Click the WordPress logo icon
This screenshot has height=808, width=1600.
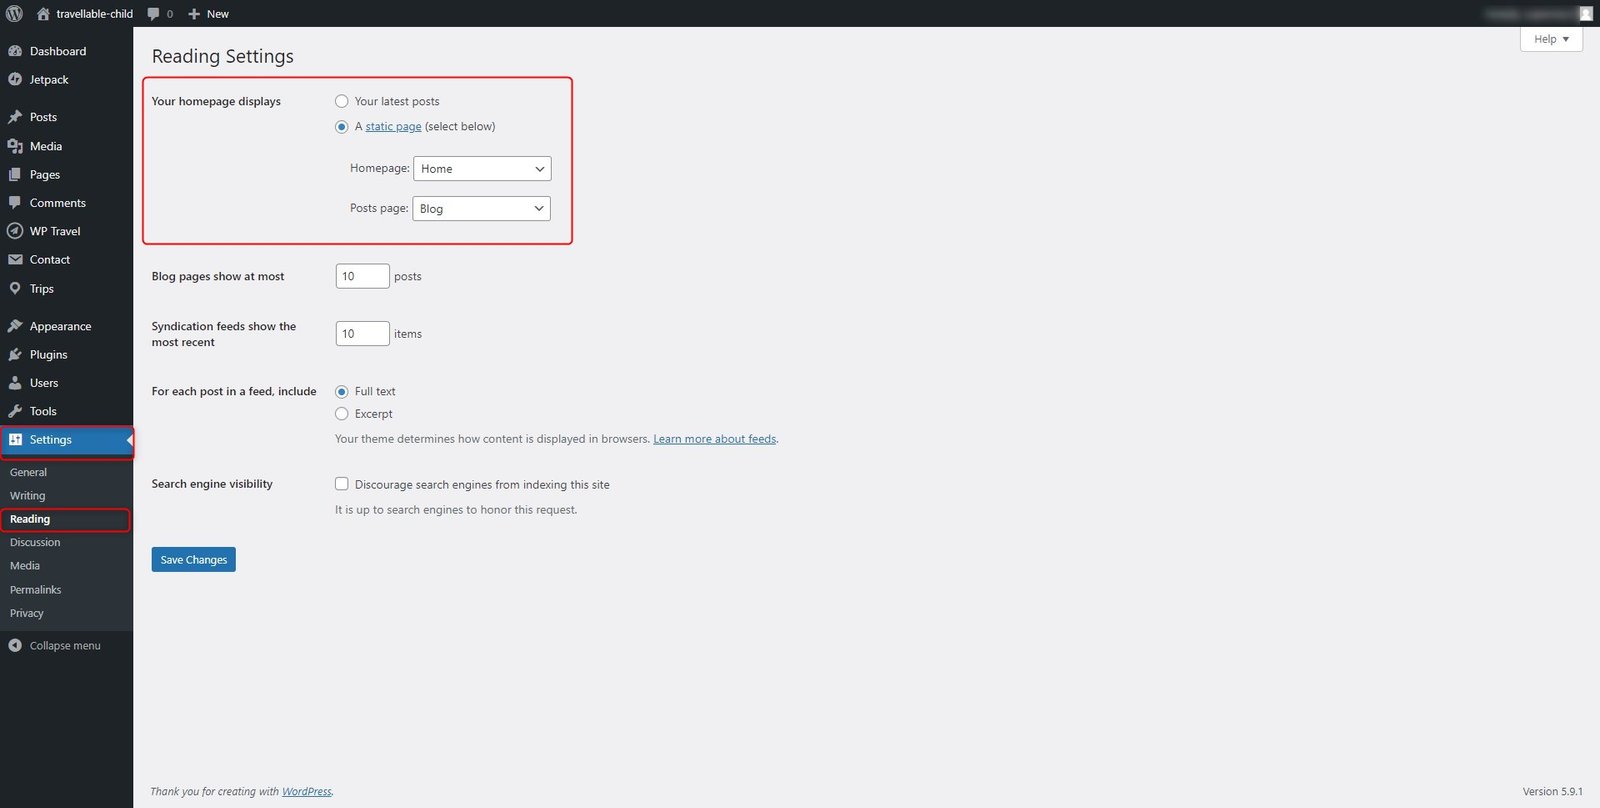14,14
